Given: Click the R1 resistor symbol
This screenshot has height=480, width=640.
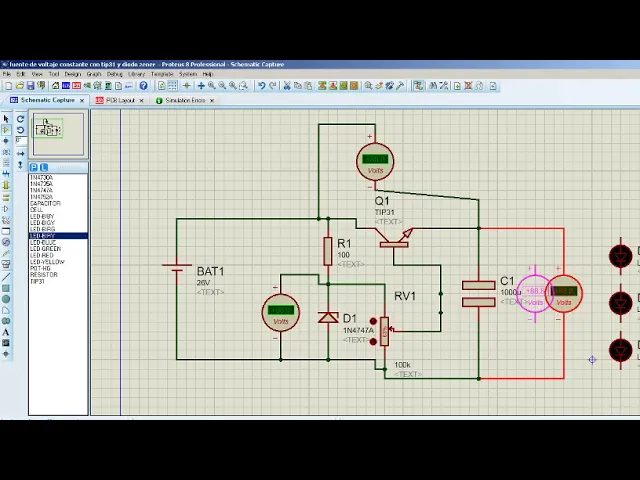Looking at the screenshot, I should coord(328,251).
